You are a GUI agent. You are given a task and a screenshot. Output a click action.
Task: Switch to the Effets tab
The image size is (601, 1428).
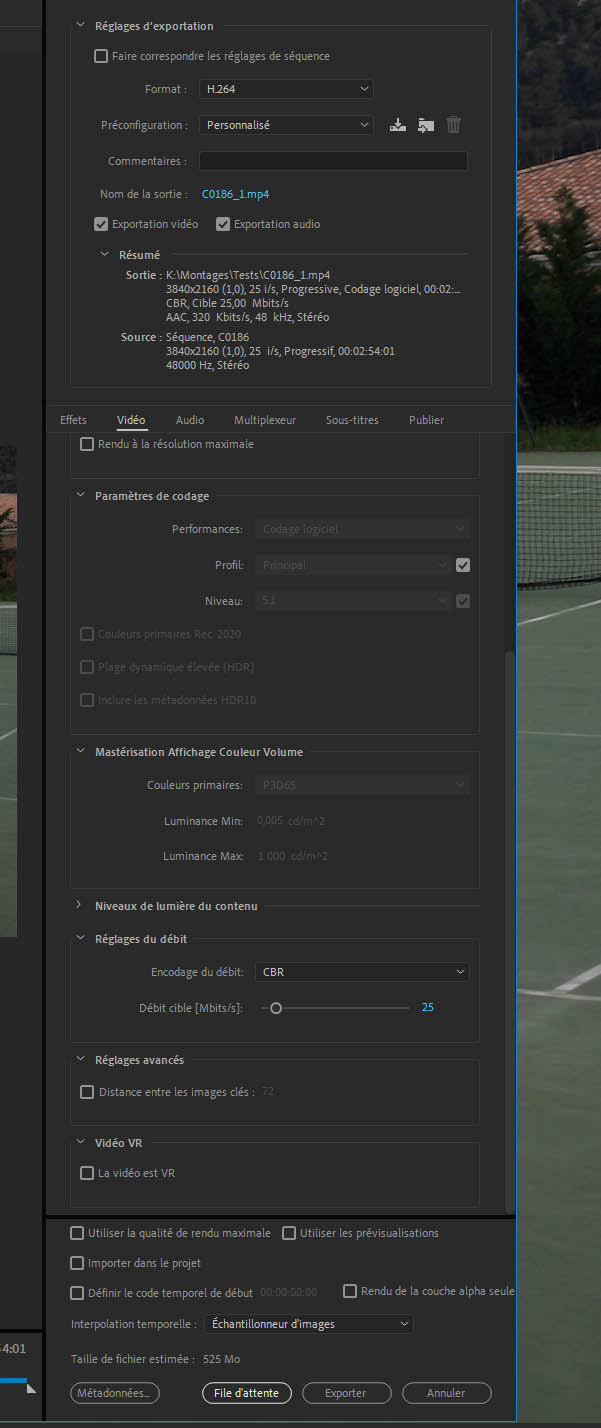coord(73,420)
